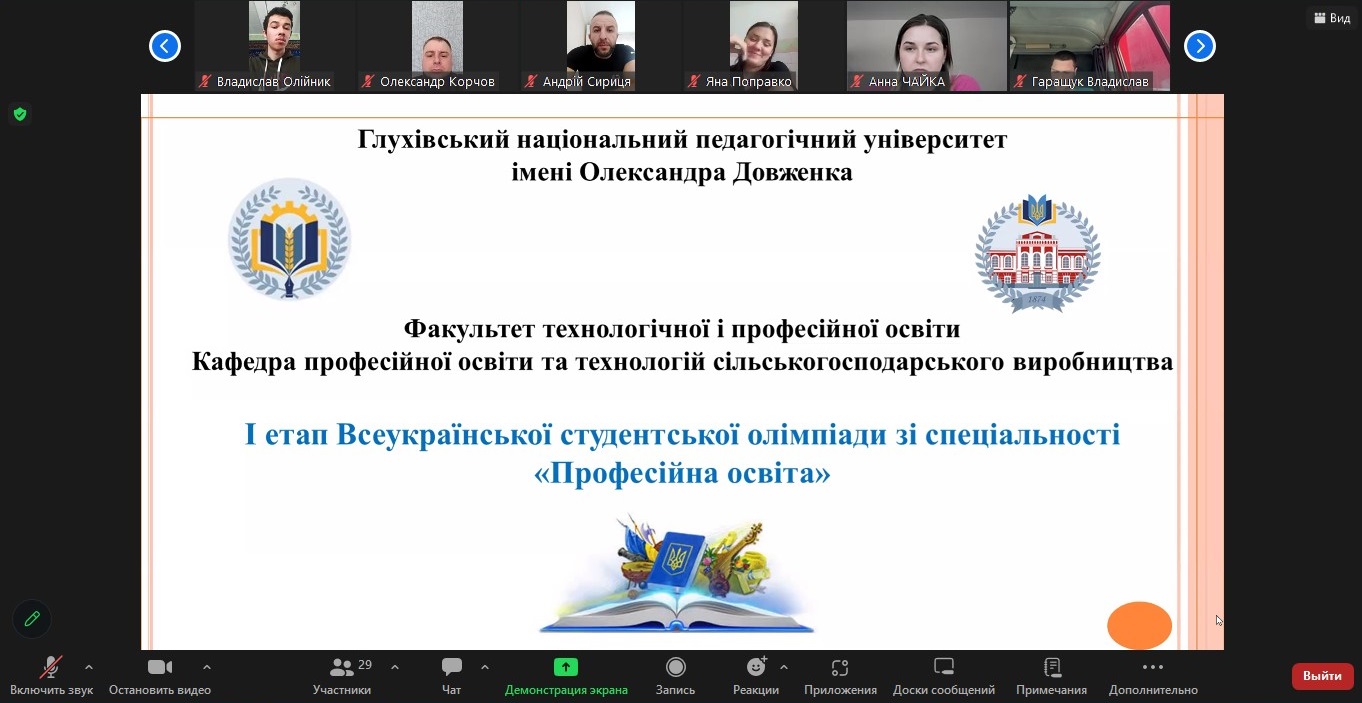Click the green encryption shield icon
This screenshot has width=1362, height=703.
20,114
